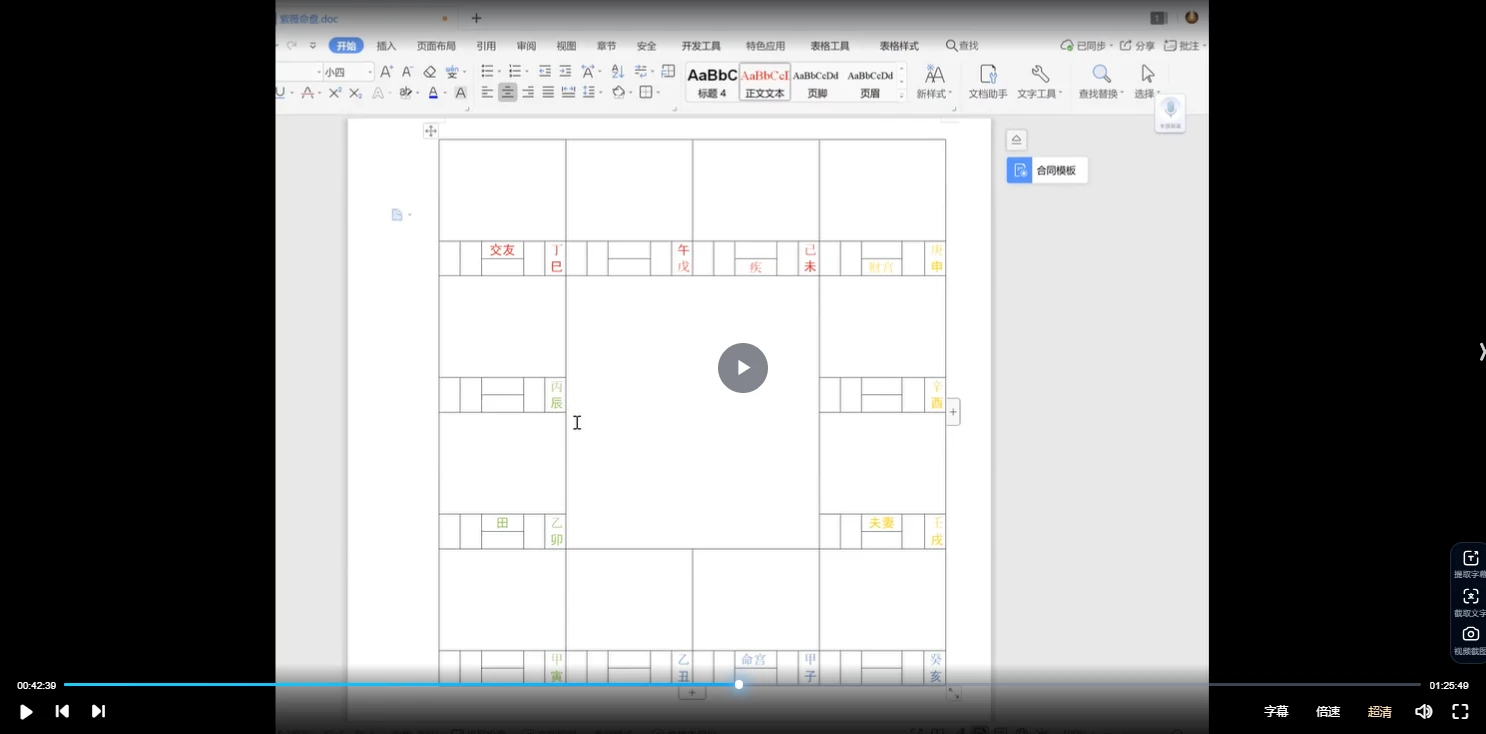This screenshot has height=734, width=1486.
Task: Clear formatting with eraser icon
Action: coord(429,72)
